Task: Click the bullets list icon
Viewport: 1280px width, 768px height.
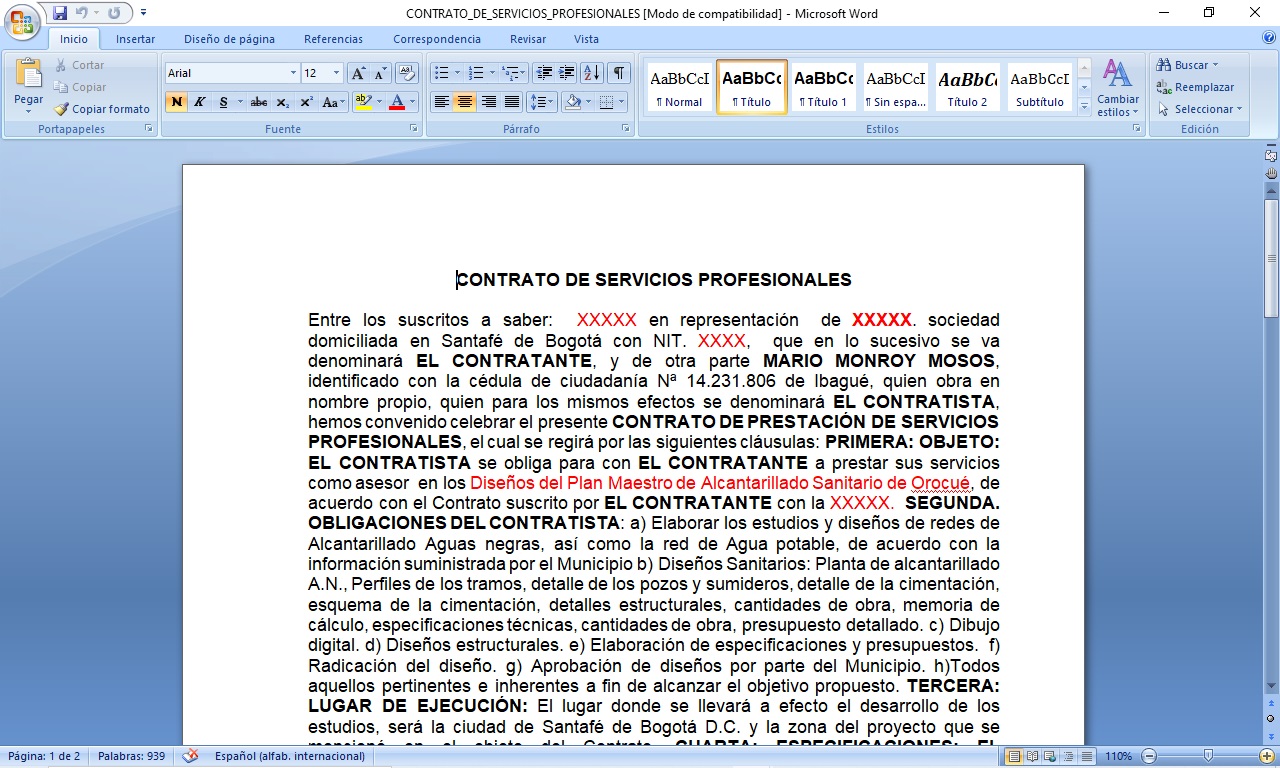Action: coord(441,73)
